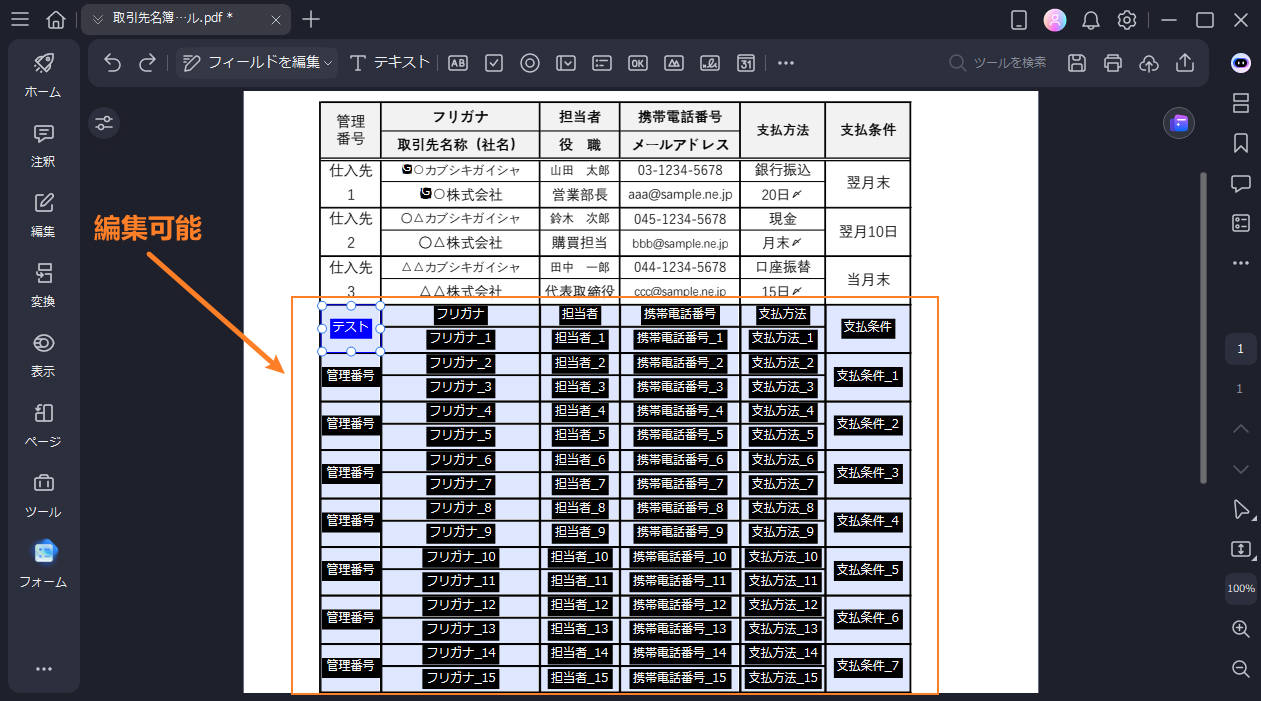Select the text field tool (AB icon)
The image size is (1261, 701).
click(457, 62)
